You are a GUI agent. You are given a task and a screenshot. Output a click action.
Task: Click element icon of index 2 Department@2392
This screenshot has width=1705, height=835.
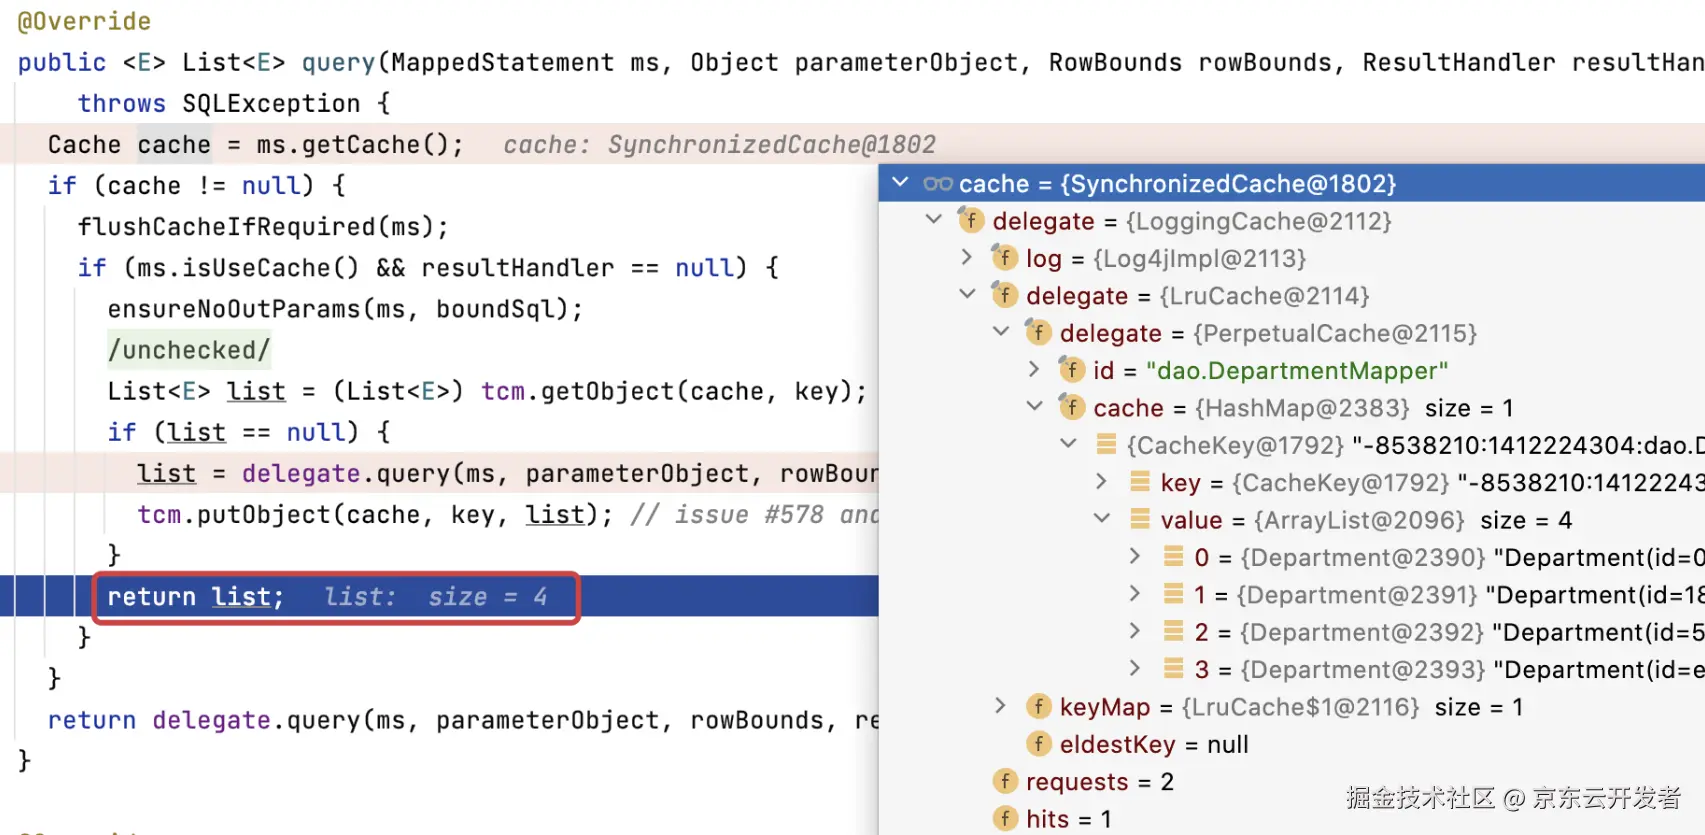[1174, 631]
